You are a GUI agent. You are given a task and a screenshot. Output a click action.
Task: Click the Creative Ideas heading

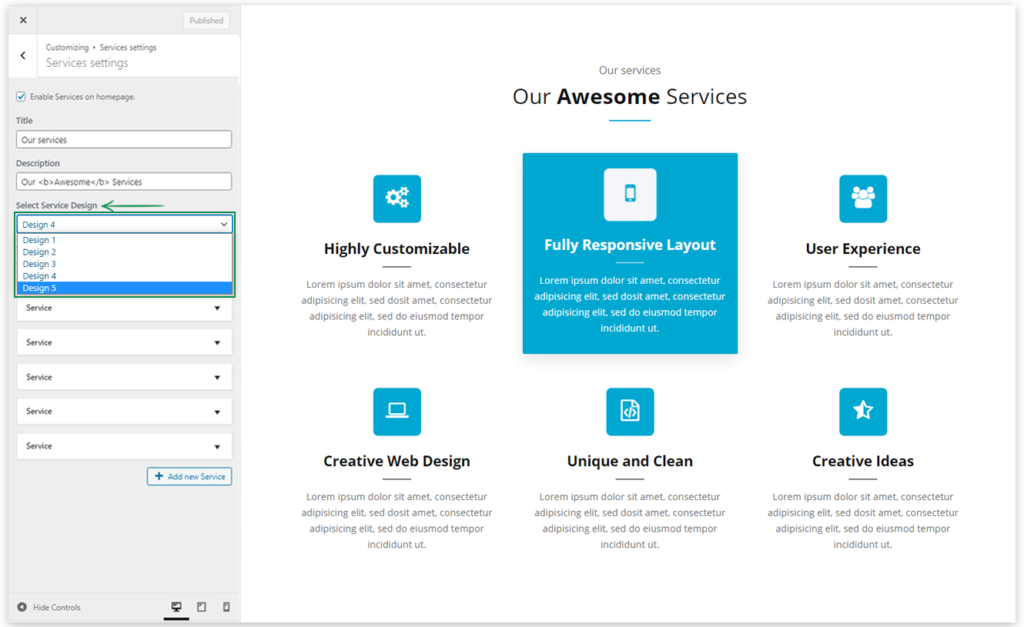(863, 461)
